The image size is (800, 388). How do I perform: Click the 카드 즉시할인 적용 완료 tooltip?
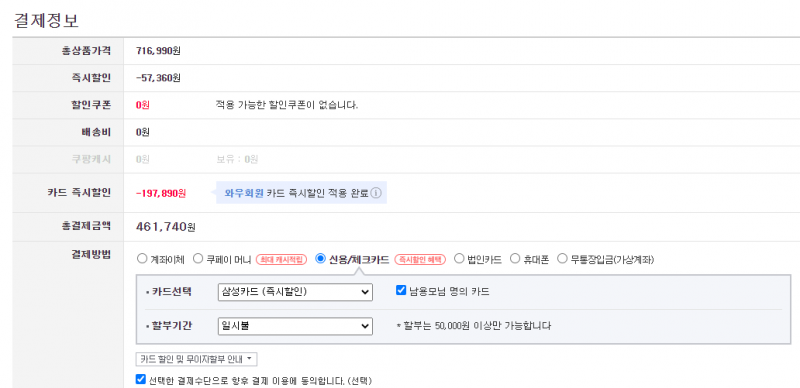tap(301, 193)
